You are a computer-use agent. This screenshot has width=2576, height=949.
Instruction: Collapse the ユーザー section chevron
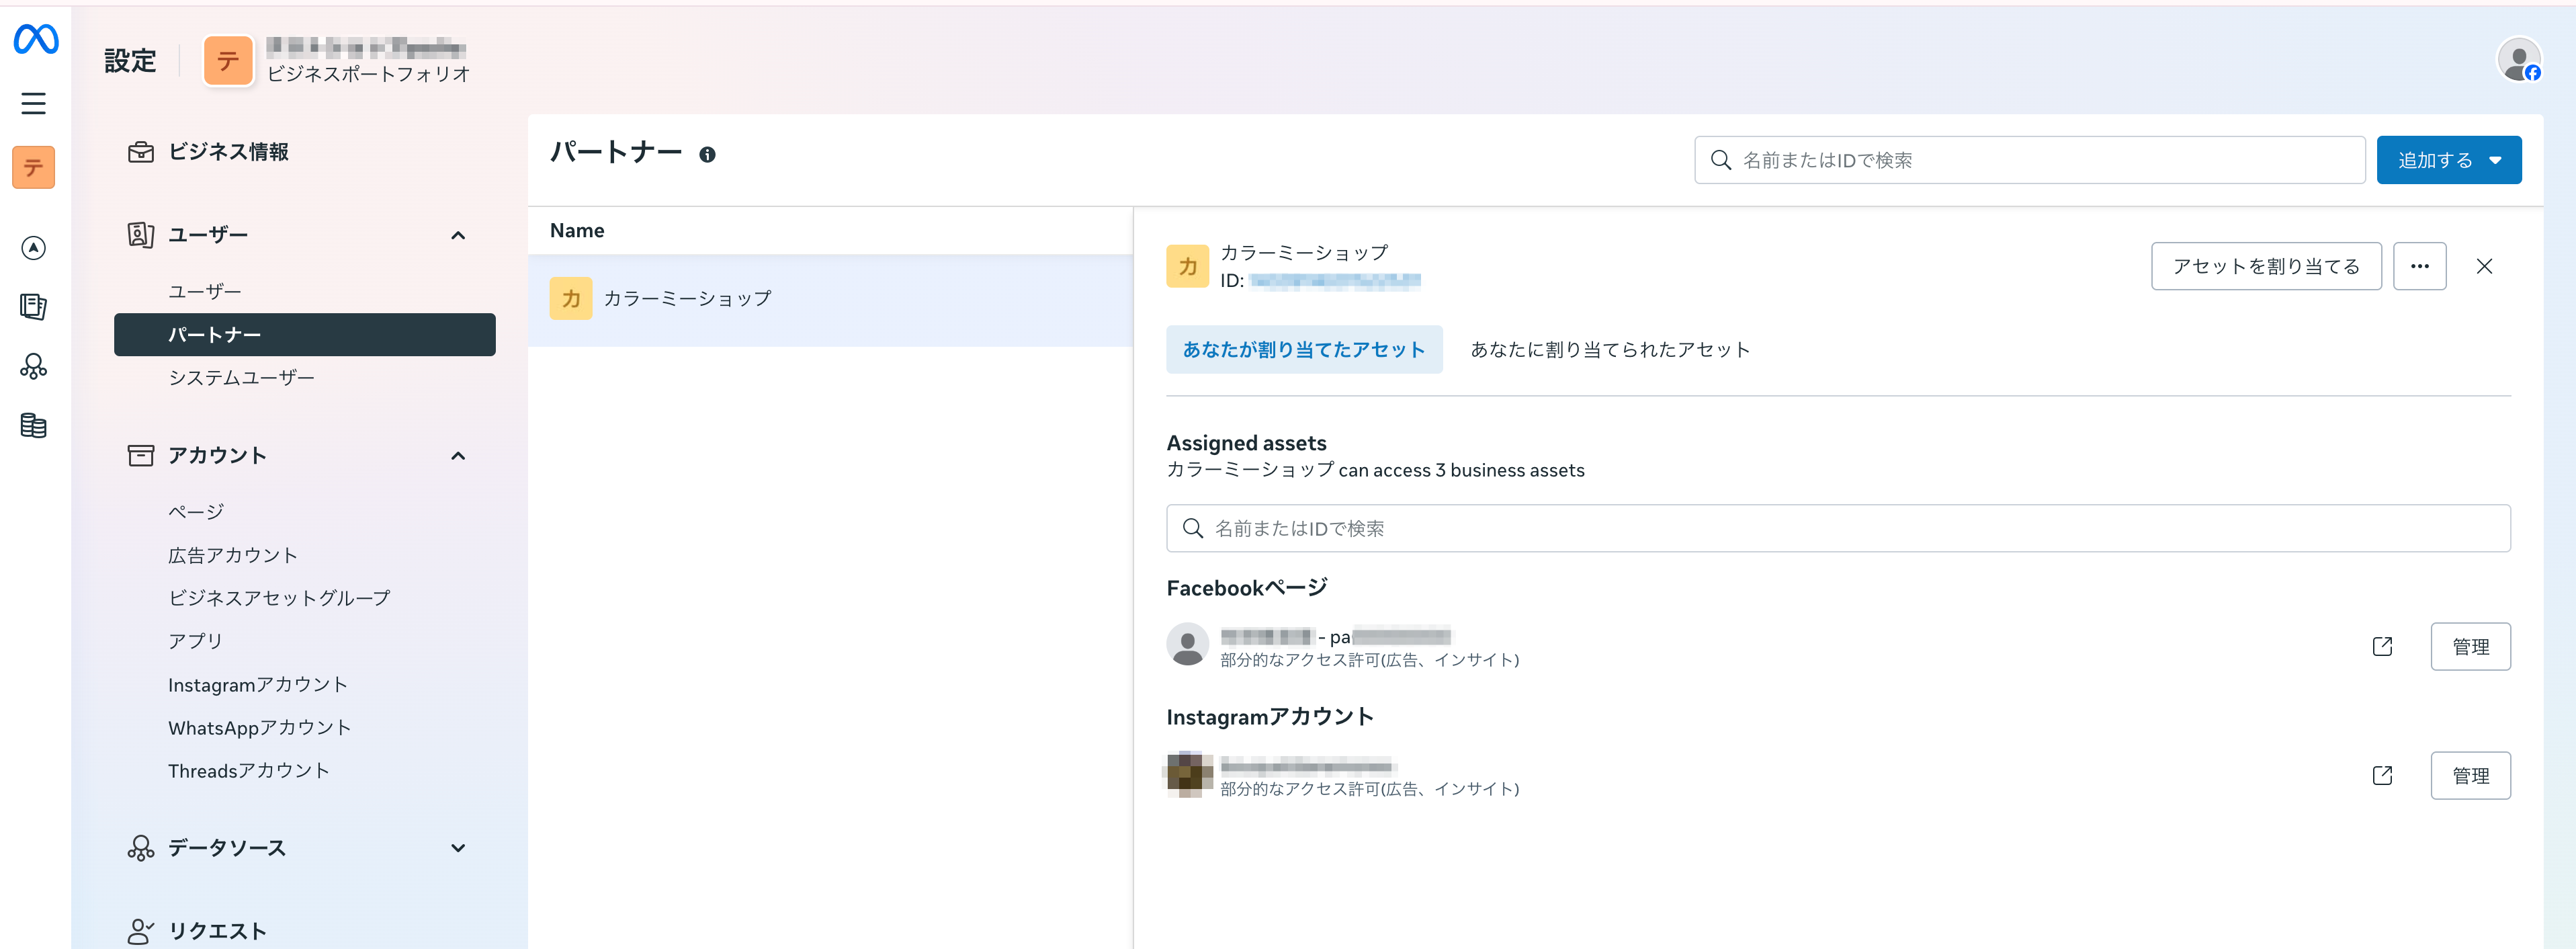pyautogui.click(x=458, y=235)
